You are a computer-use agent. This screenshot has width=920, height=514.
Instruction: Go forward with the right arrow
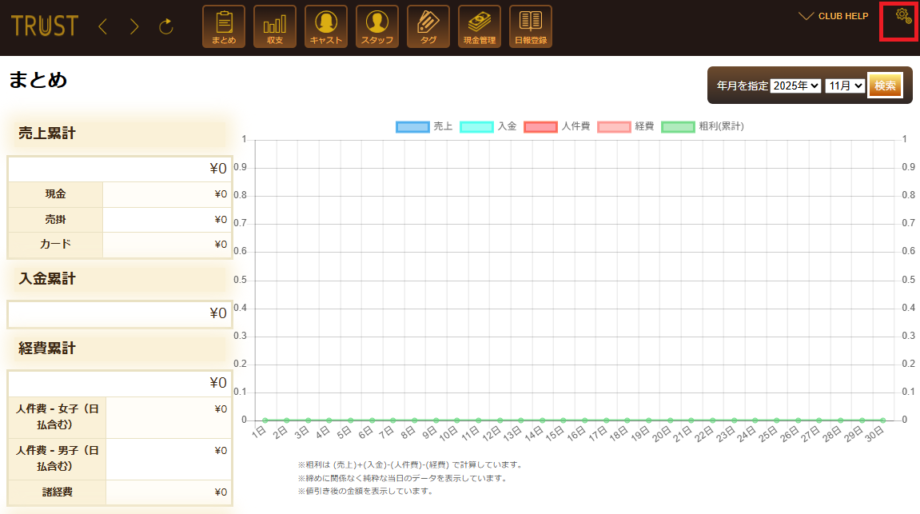click(x=134, y=27)
